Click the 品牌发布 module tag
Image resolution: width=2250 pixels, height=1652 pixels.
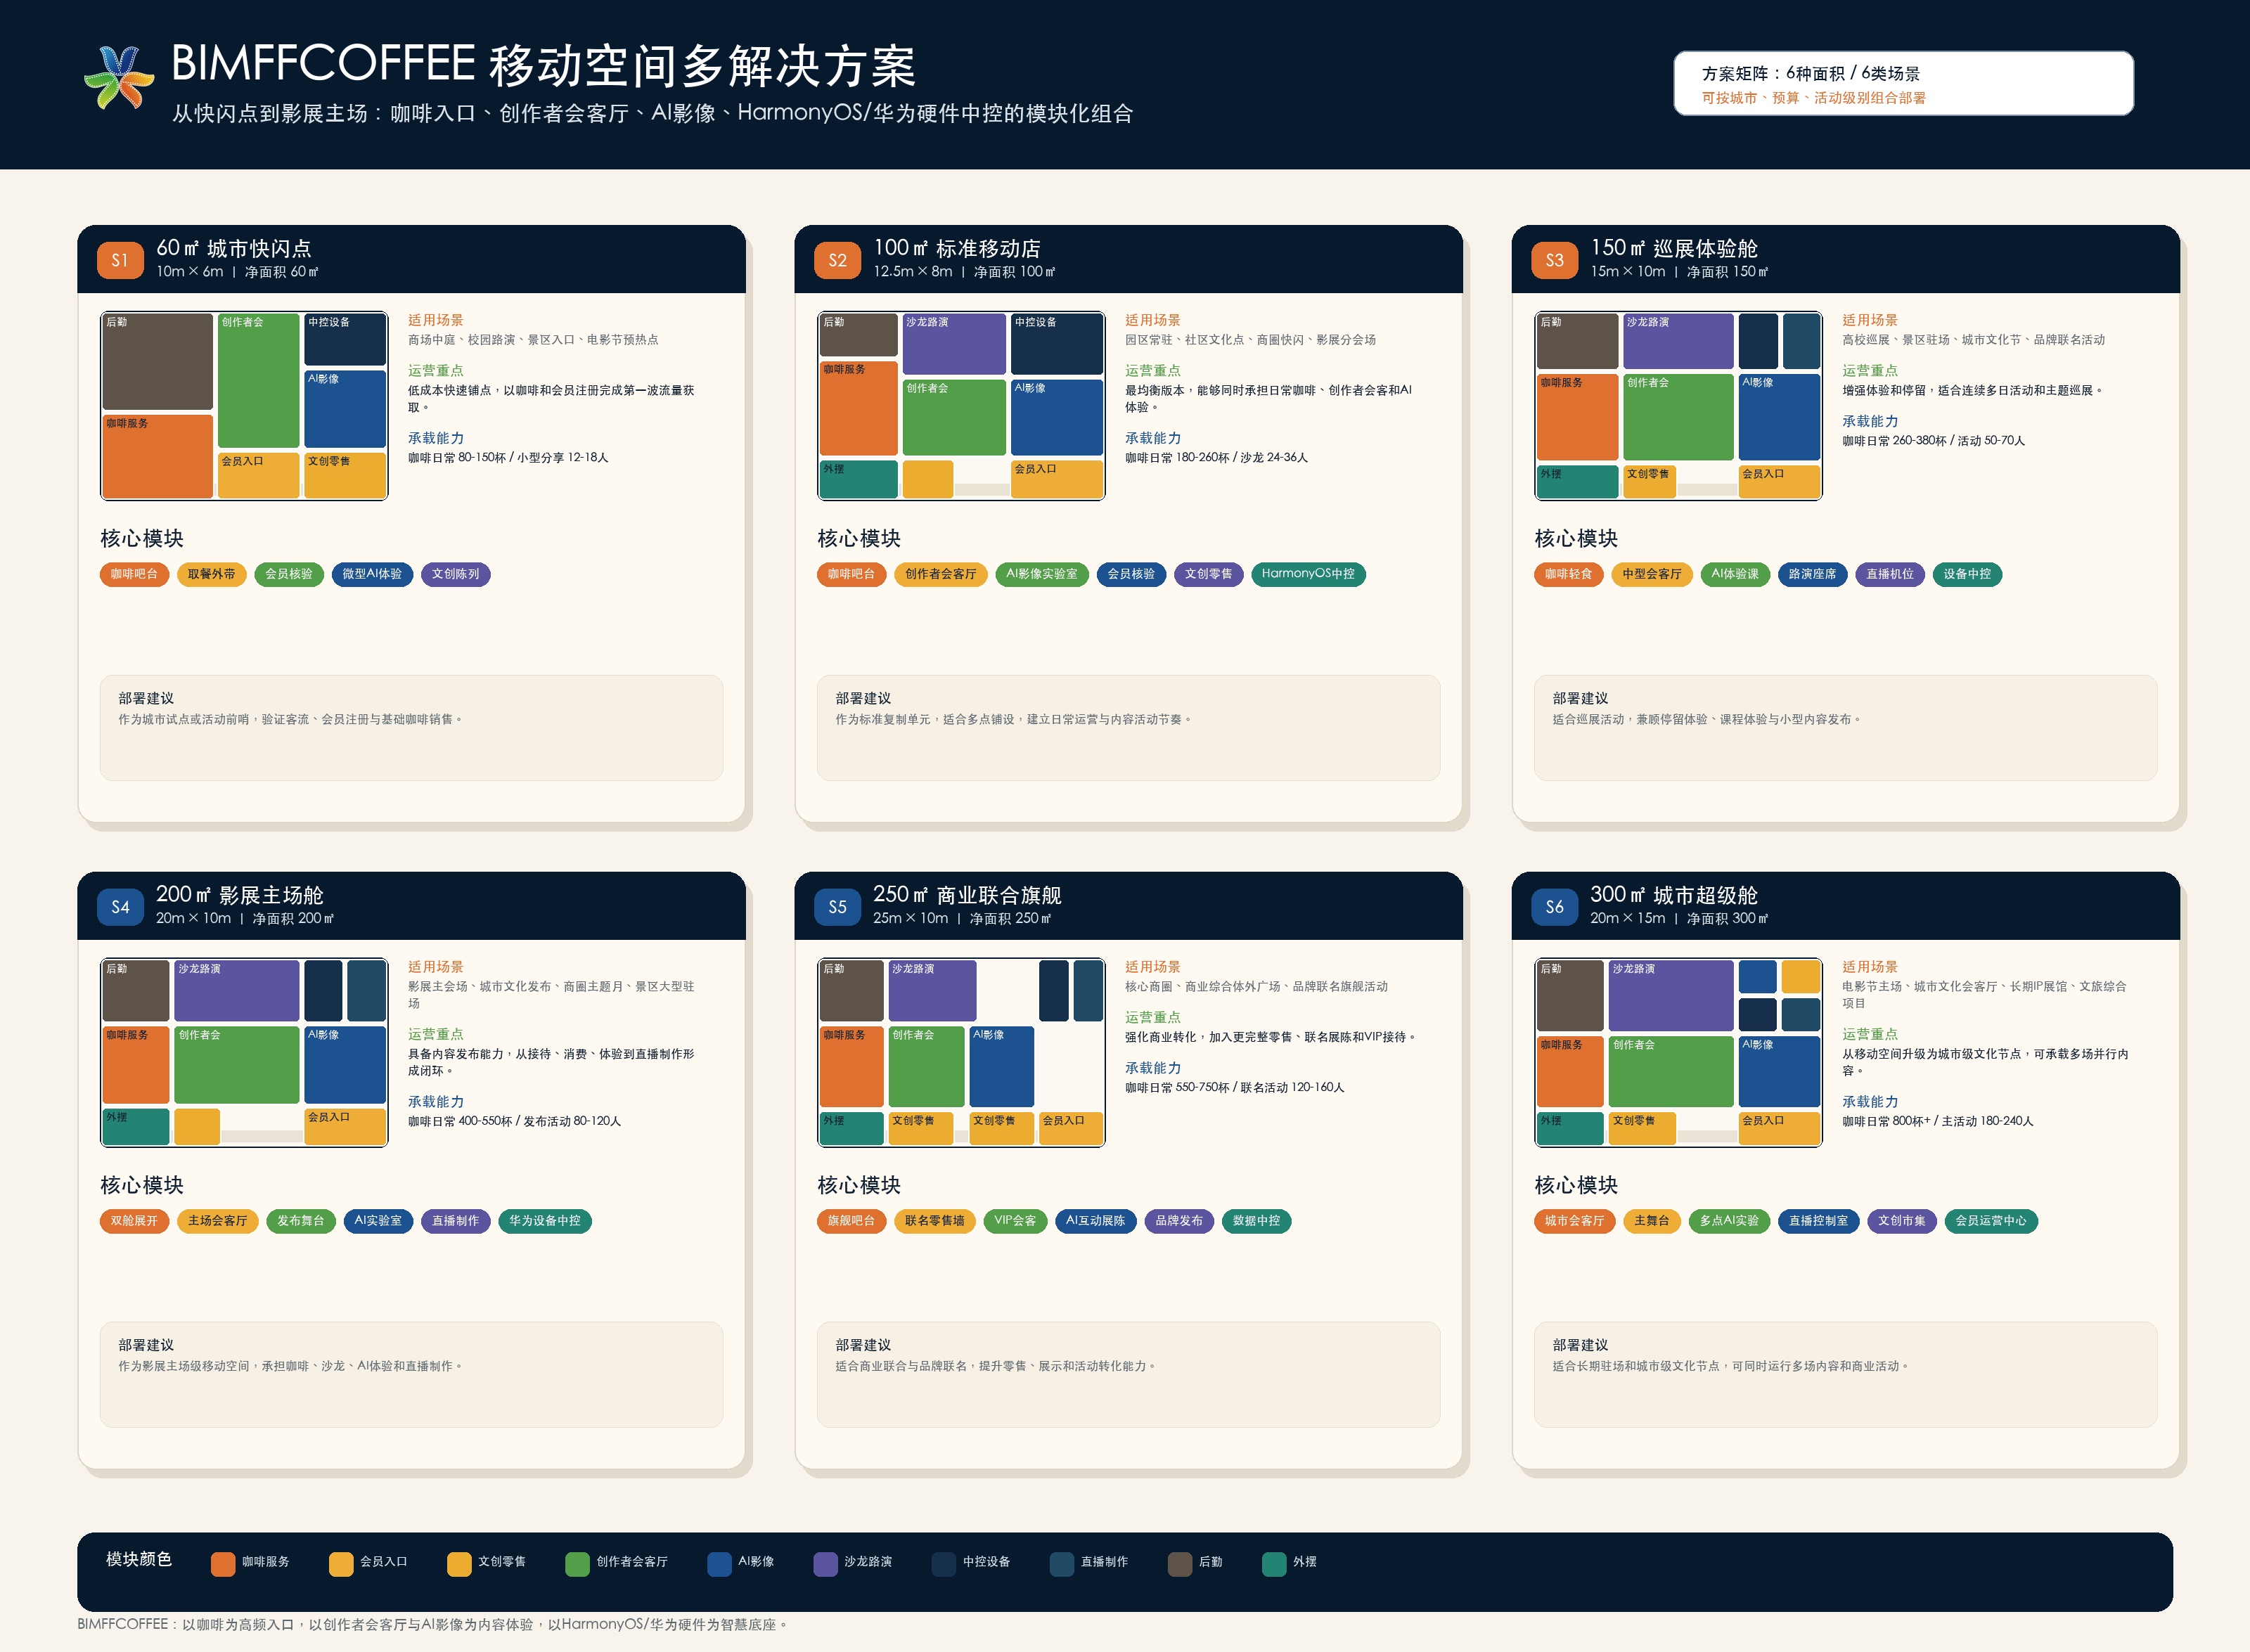click(x=1179, y=1221)
